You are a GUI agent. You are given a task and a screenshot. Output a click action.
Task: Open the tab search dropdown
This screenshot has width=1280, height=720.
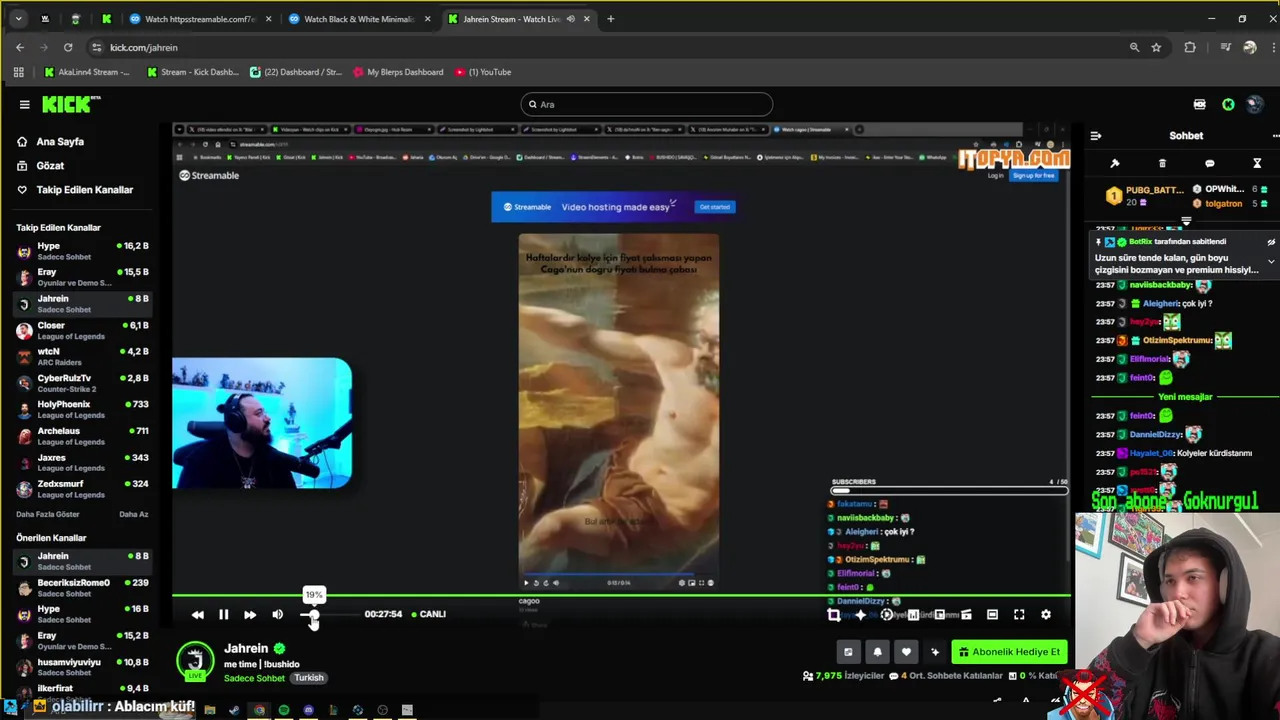point(18,19)
